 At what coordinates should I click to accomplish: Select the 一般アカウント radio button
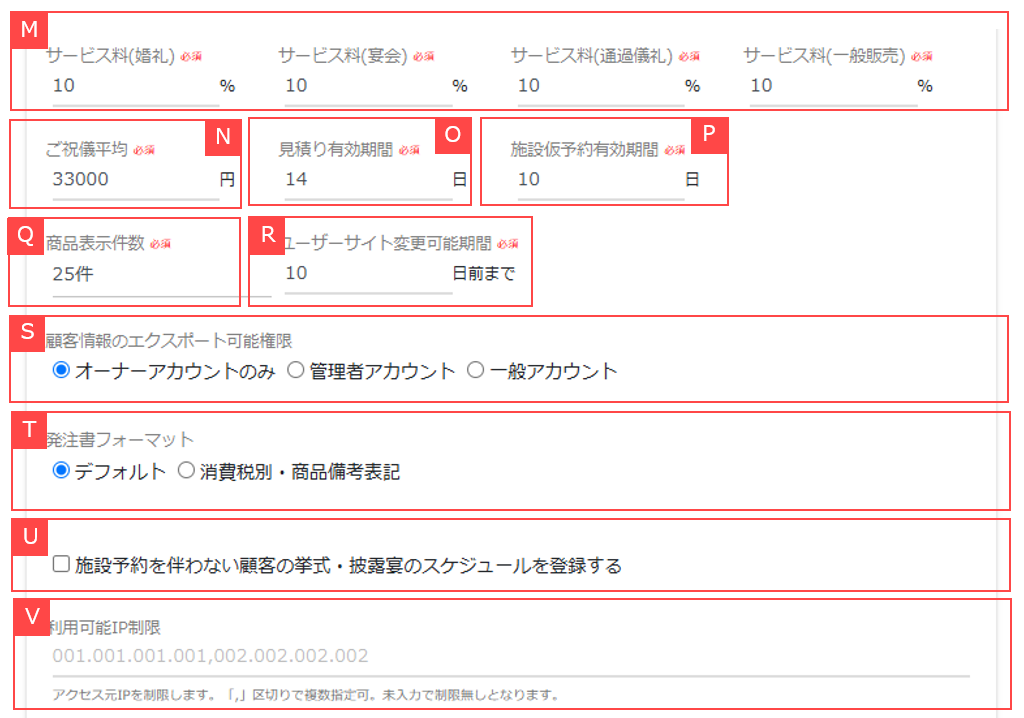coord(474,369)
